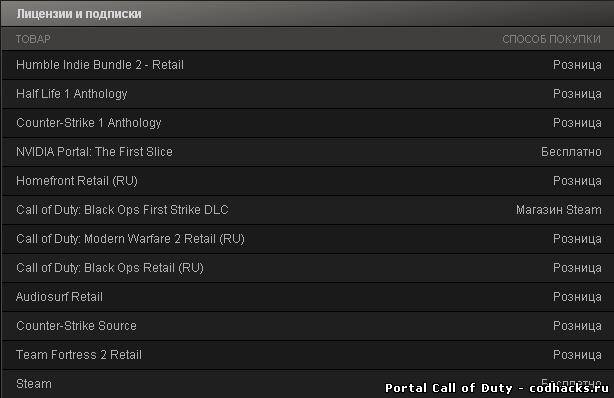Click Магазин Steam purchase method
614x398 pixels.
coord(559,210)
